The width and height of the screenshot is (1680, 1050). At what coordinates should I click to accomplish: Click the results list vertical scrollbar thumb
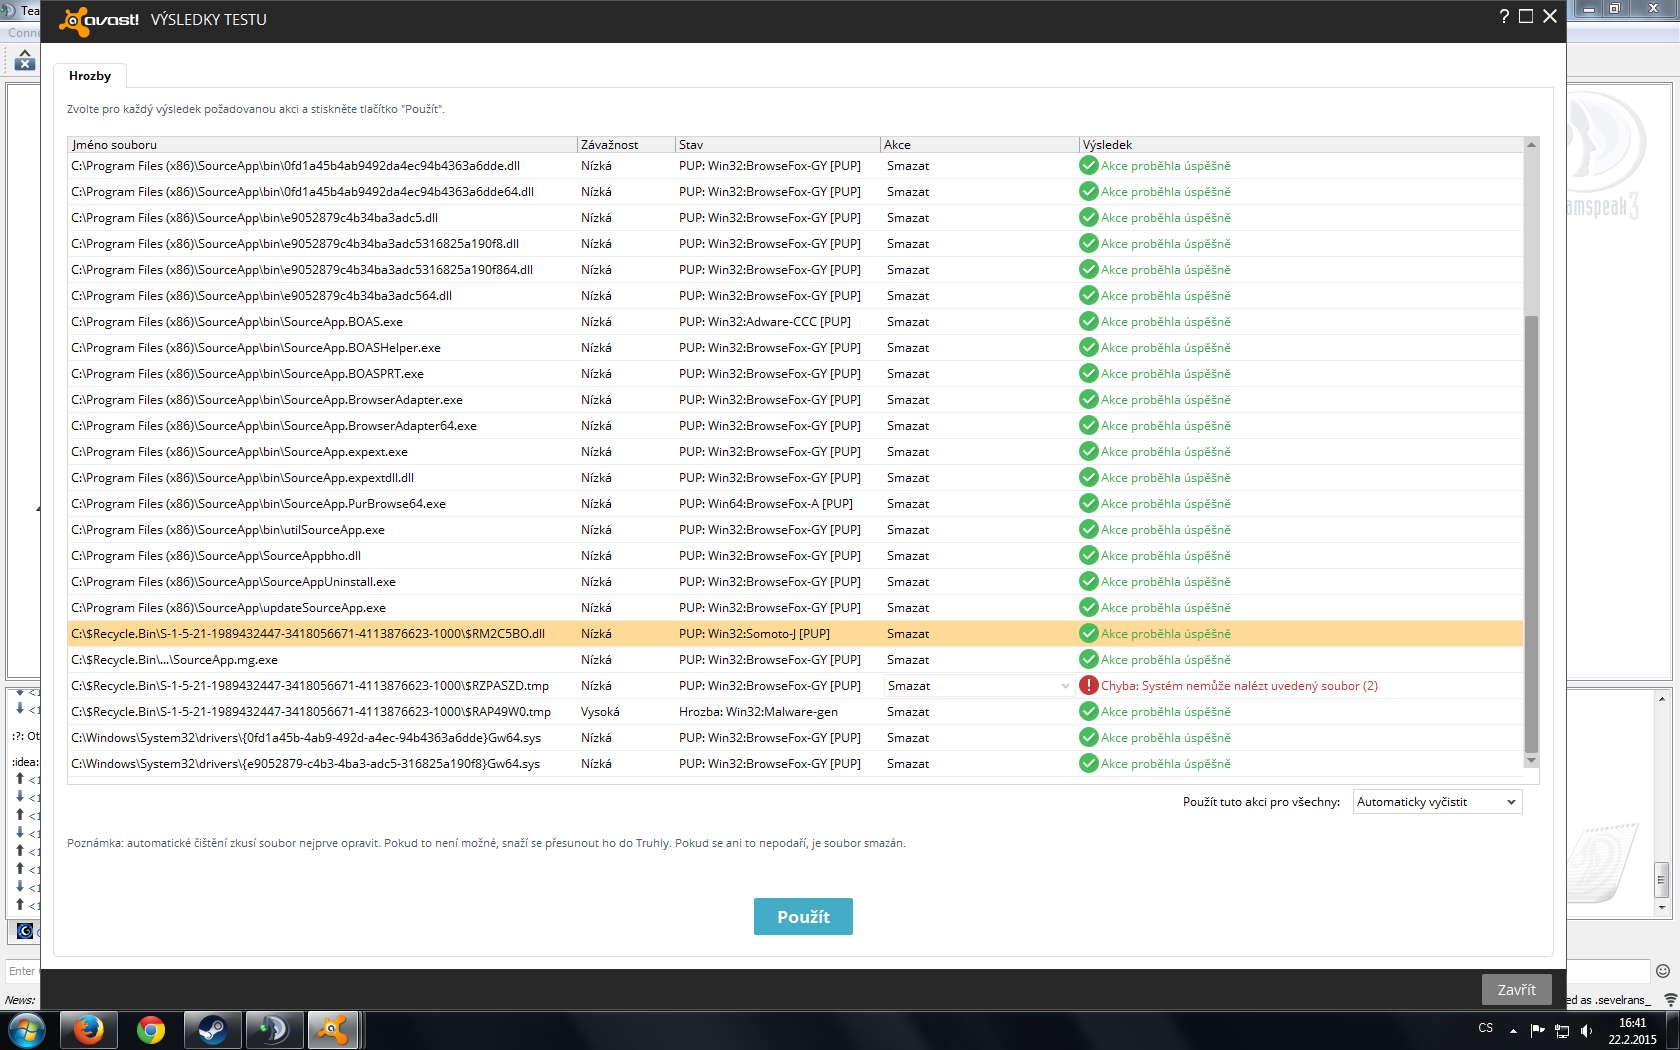[1531, 534]
